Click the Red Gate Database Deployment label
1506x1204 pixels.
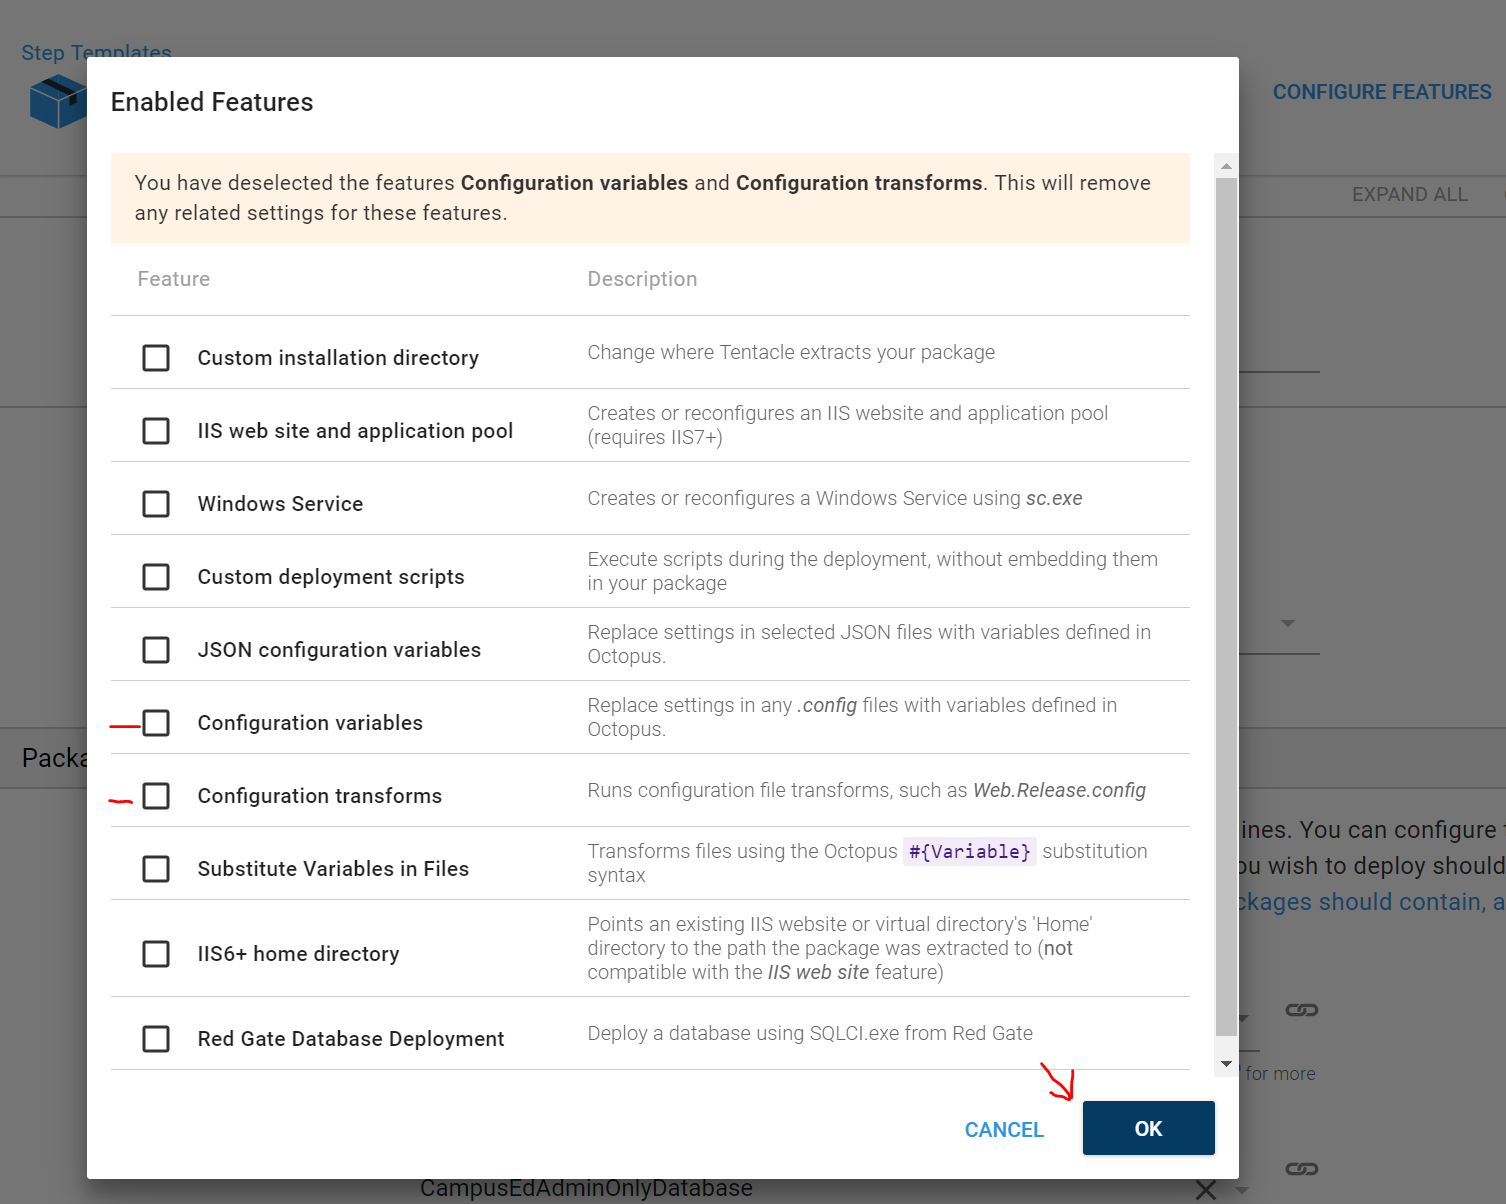pyautogui.click(x=351, y=1039)
